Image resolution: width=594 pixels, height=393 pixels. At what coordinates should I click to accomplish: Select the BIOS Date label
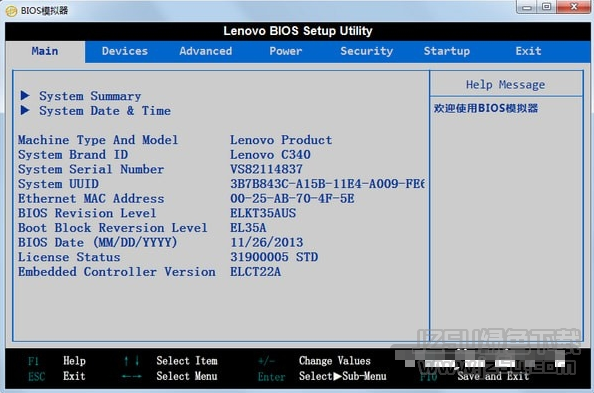click(97, 243)
